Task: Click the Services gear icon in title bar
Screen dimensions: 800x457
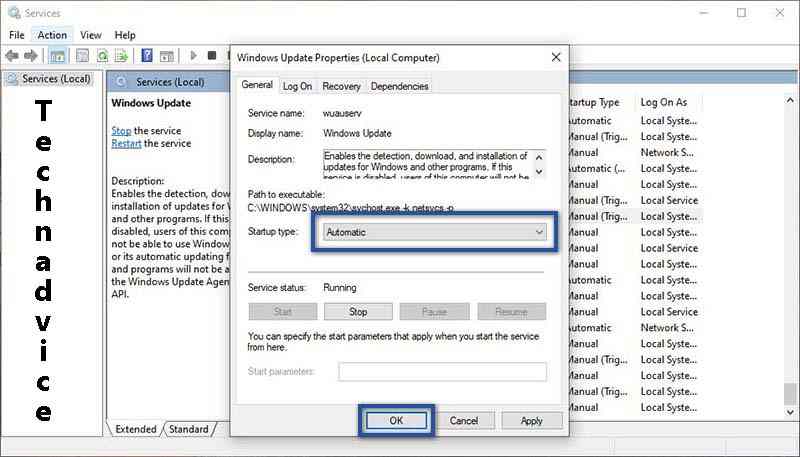Action: [x=14, y=13]
